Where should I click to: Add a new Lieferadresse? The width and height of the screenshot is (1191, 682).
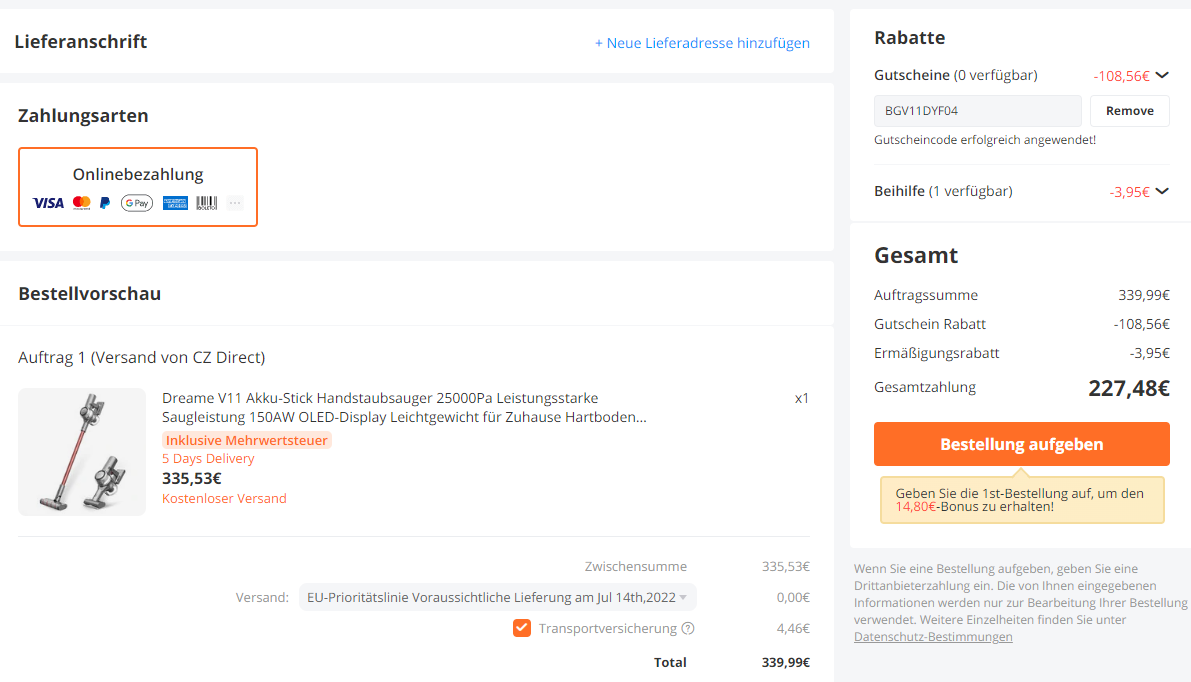point(702,43)
